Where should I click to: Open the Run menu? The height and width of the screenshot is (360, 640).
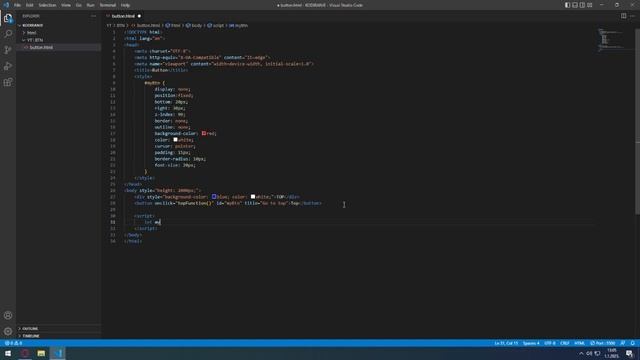(90, 5)
